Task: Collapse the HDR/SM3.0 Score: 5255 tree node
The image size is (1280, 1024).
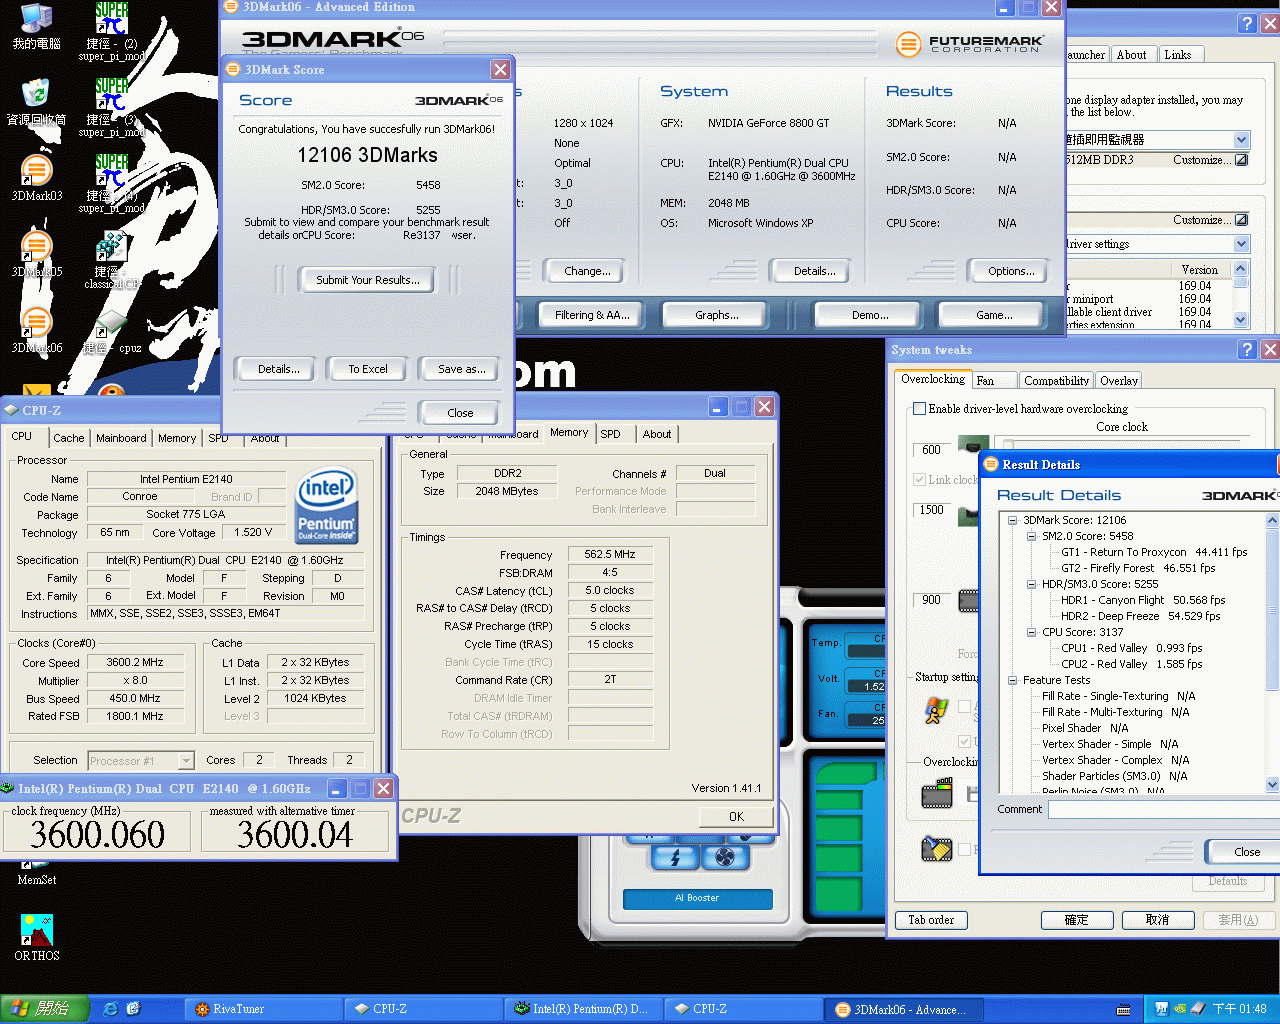Action: (x=1031, y=584)
